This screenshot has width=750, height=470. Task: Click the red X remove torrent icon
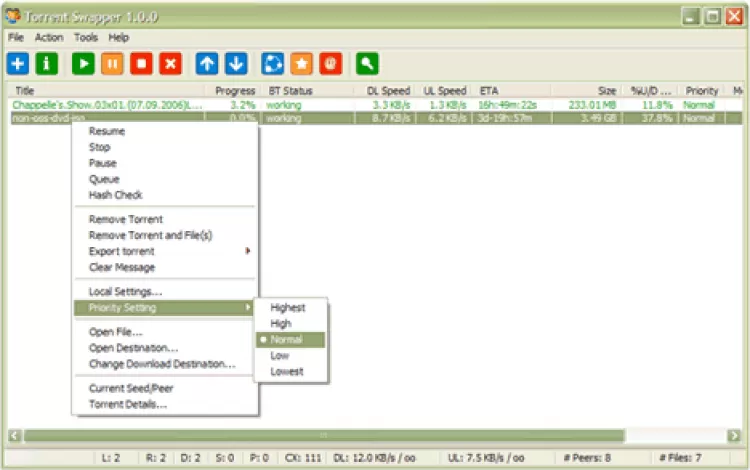pos(170,64)
